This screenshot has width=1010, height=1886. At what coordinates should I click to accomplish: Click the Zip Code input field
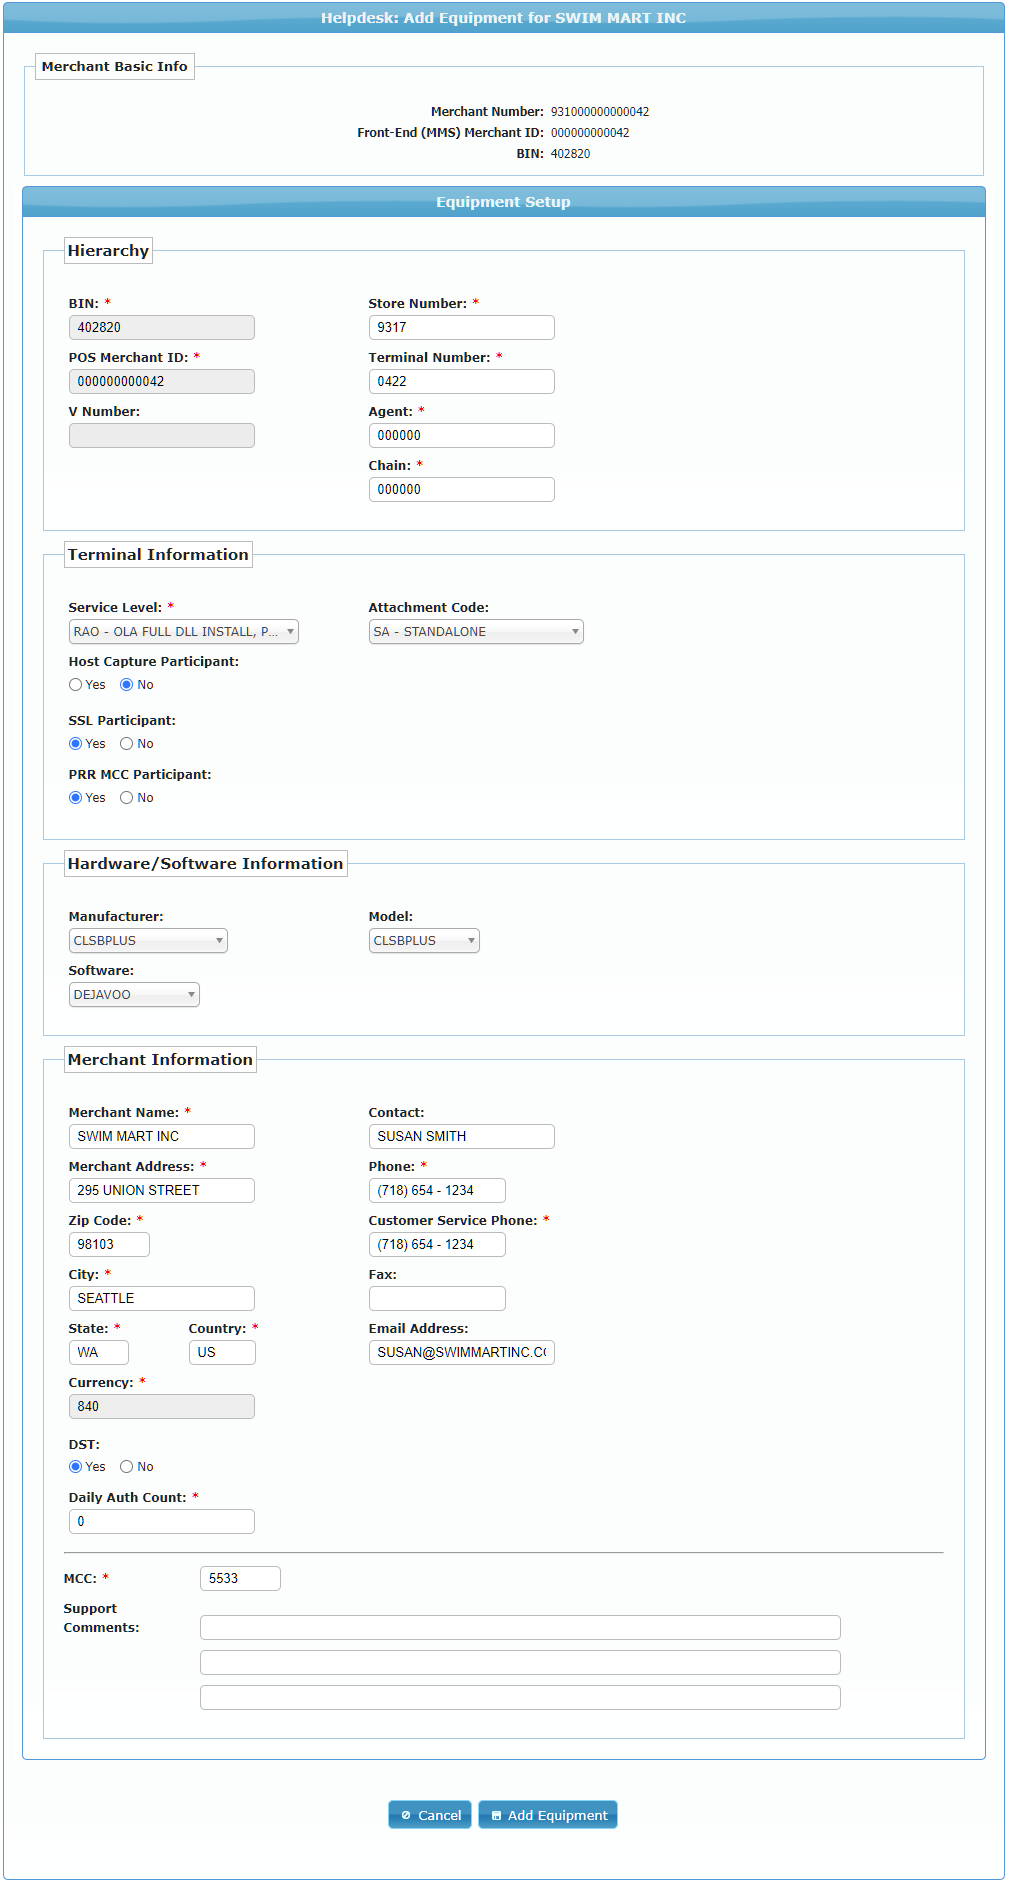(109, 1245)
